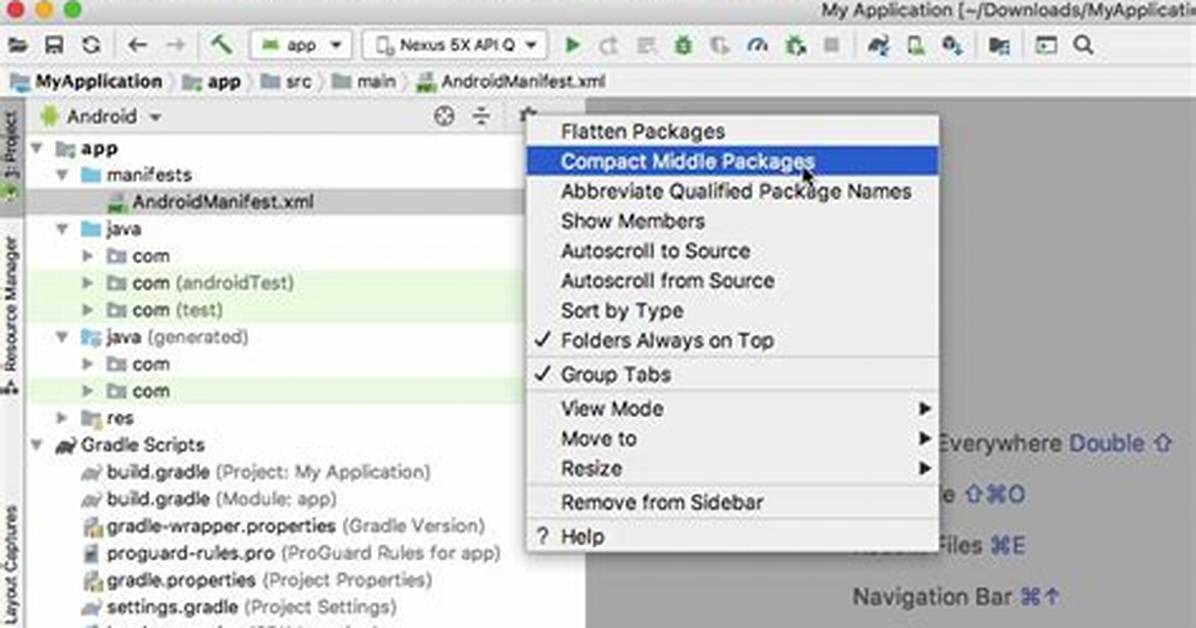Click the Stop button in the toolbar
The image size is (1196, 628).
tap(831, 46)
